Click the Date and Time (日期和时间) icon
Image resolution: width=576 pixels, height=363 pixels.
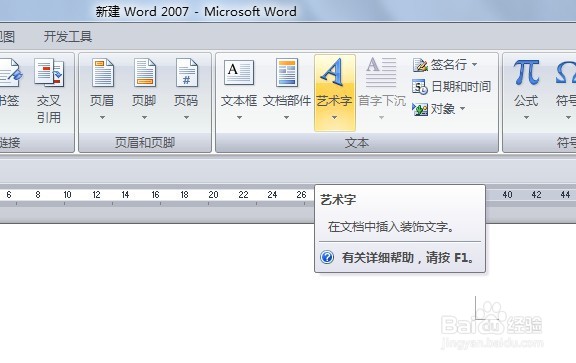point(420,87)
